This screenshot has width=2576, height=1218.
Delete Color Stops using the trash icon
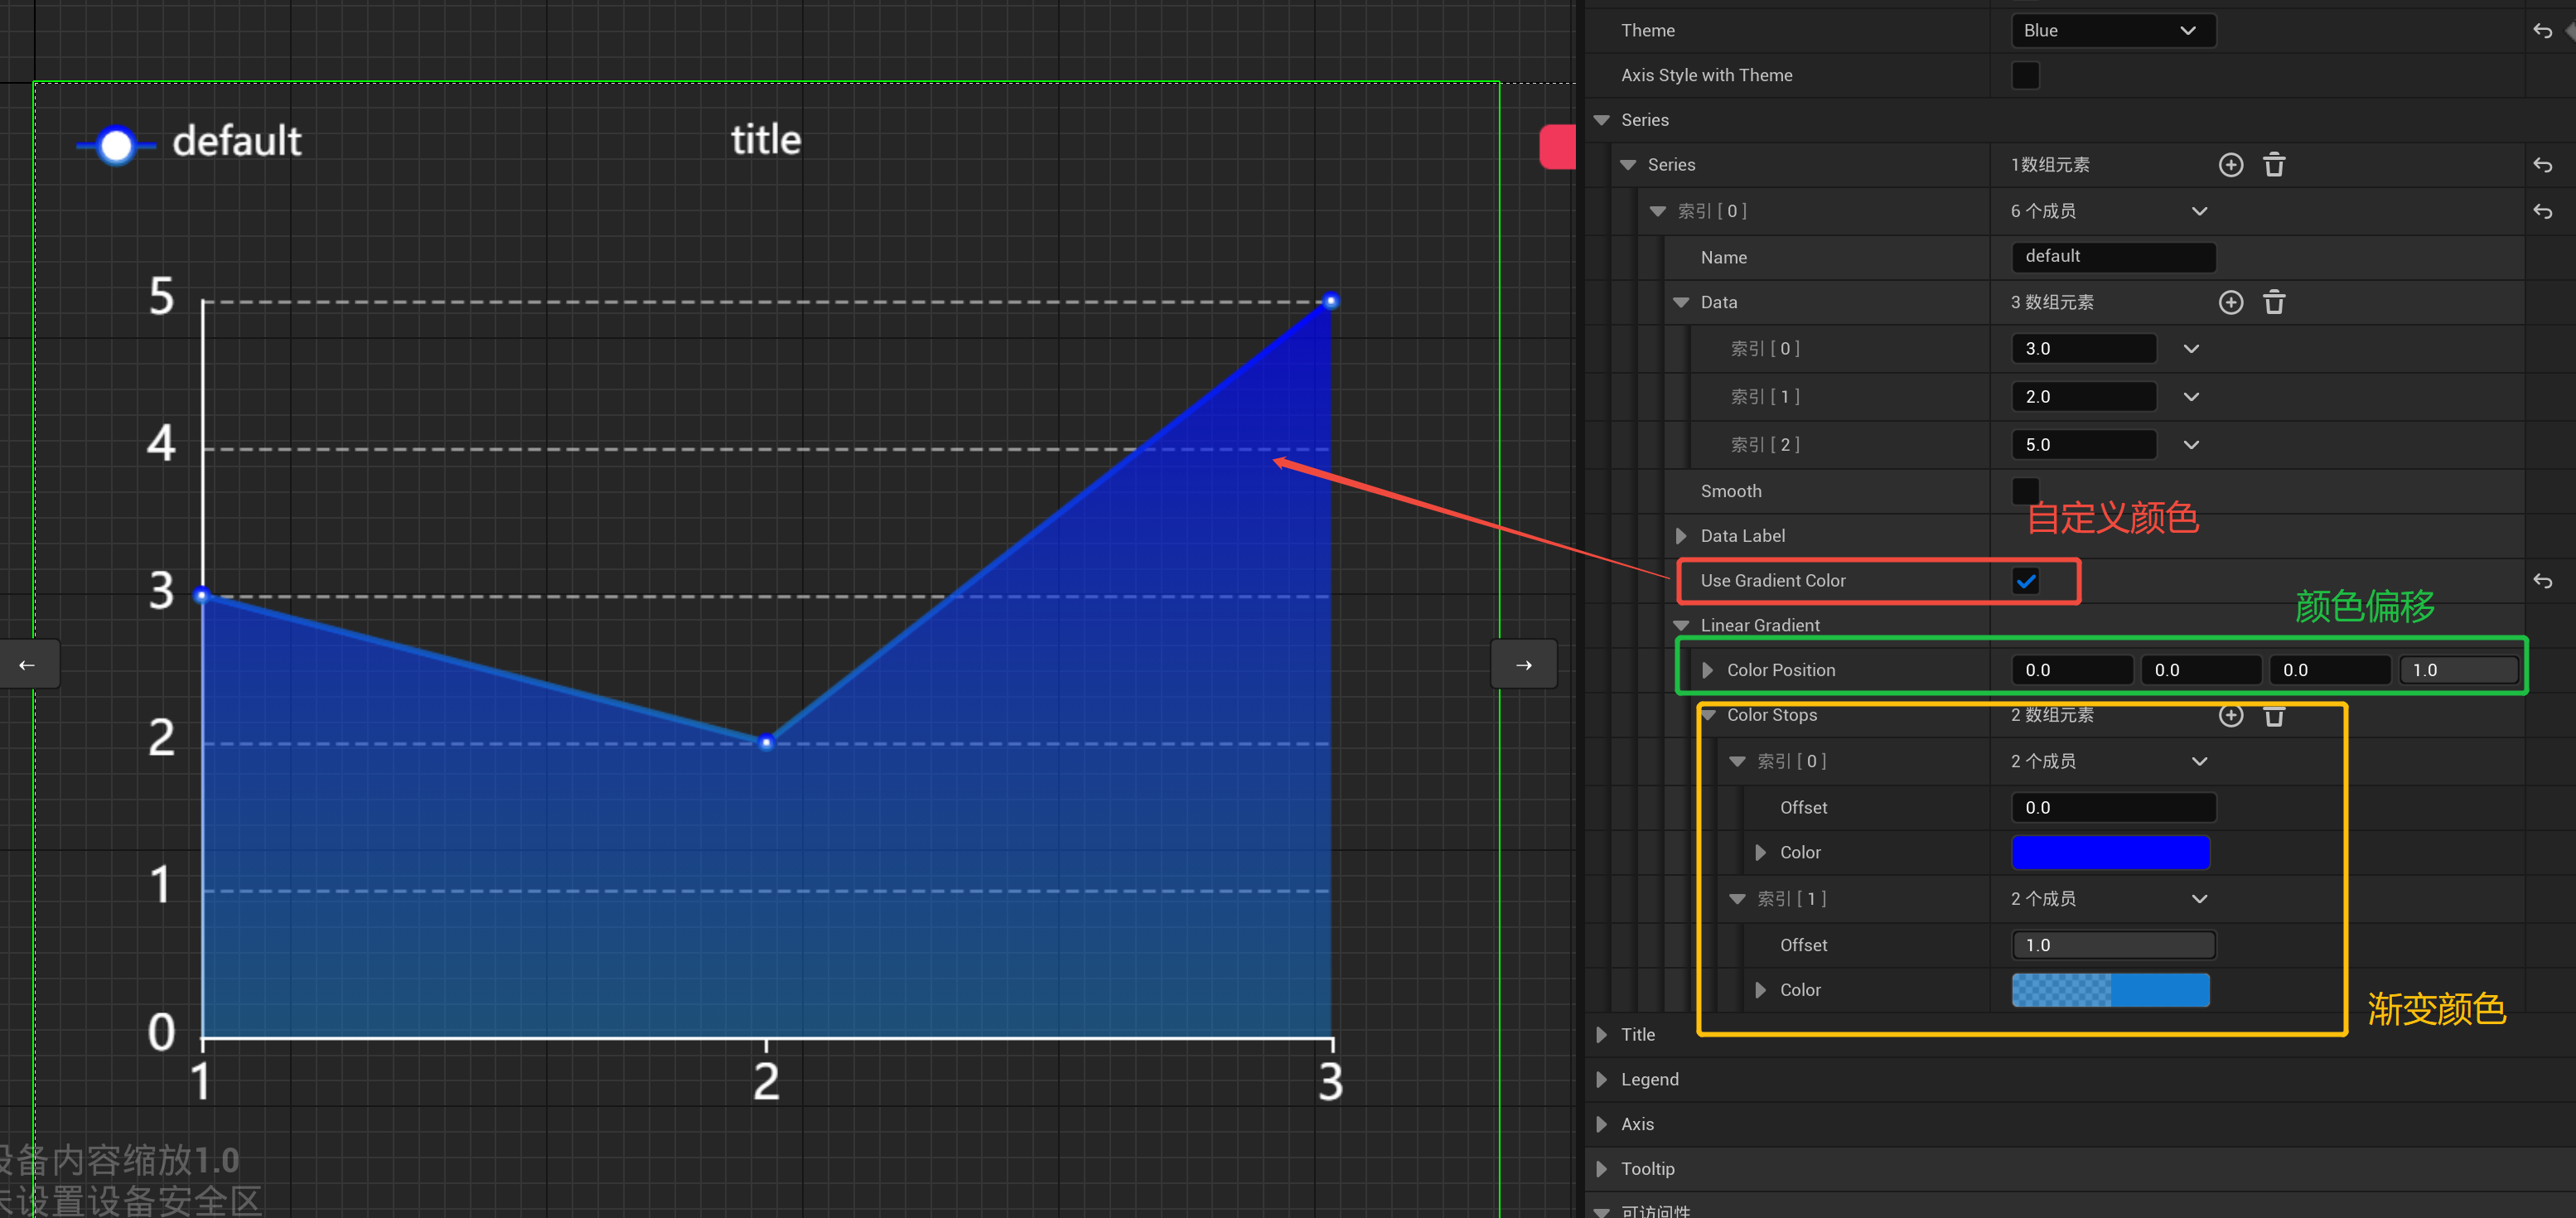[x=2275, y=715]
